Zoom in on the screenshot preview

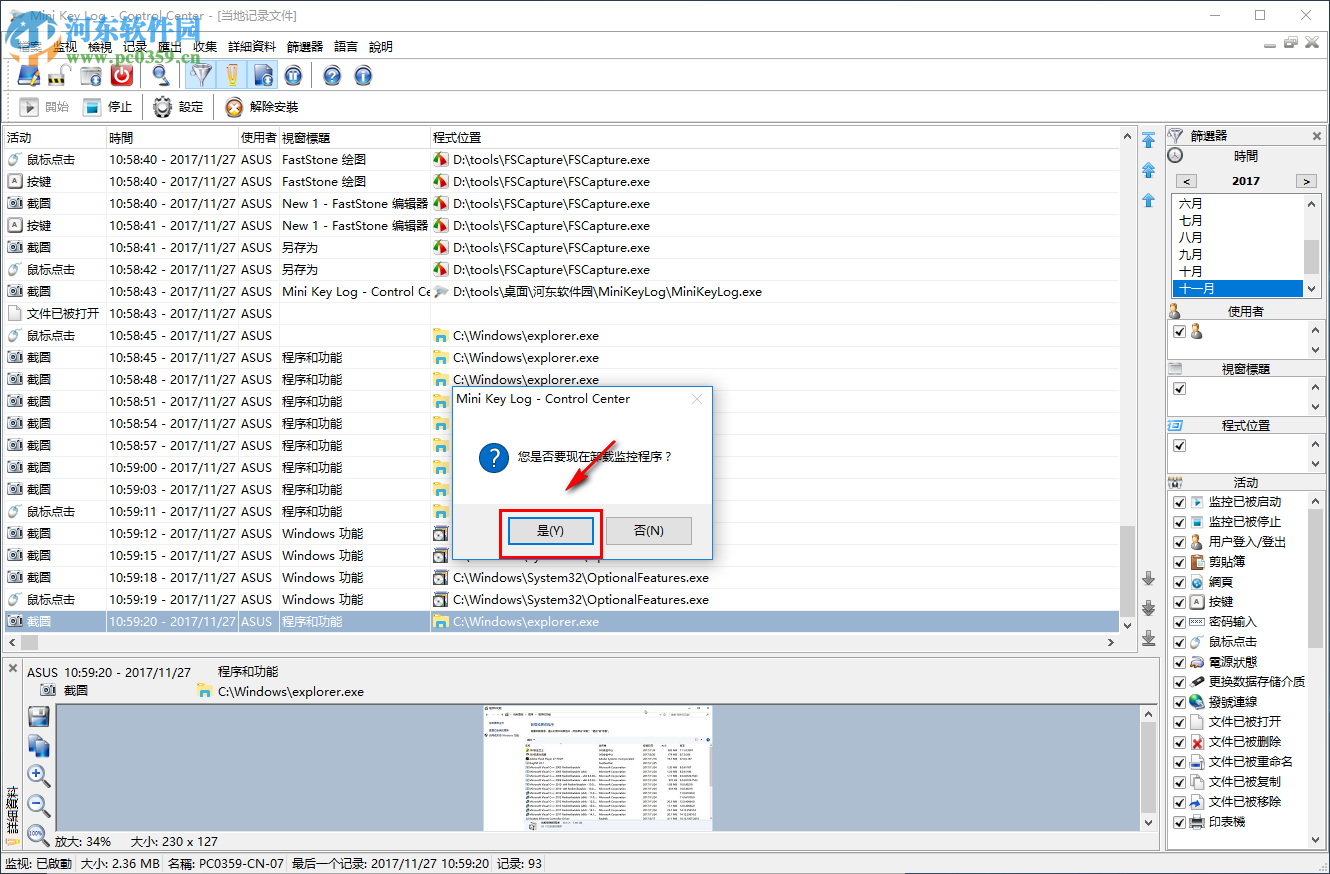pyautogui.click(x=39, y=776)
